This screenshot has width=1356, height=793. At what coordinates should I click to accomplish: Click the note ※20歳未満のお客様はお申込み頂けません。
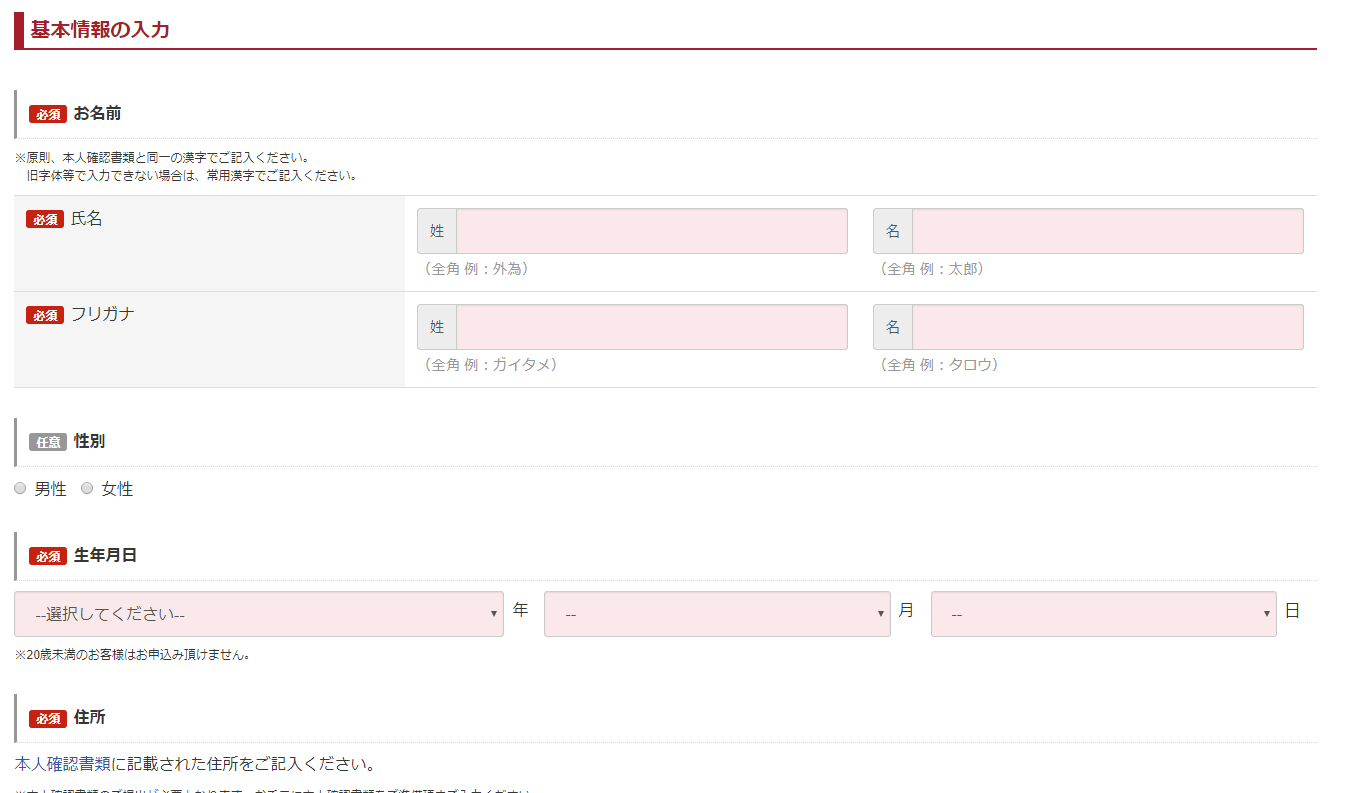pos(132,655)
